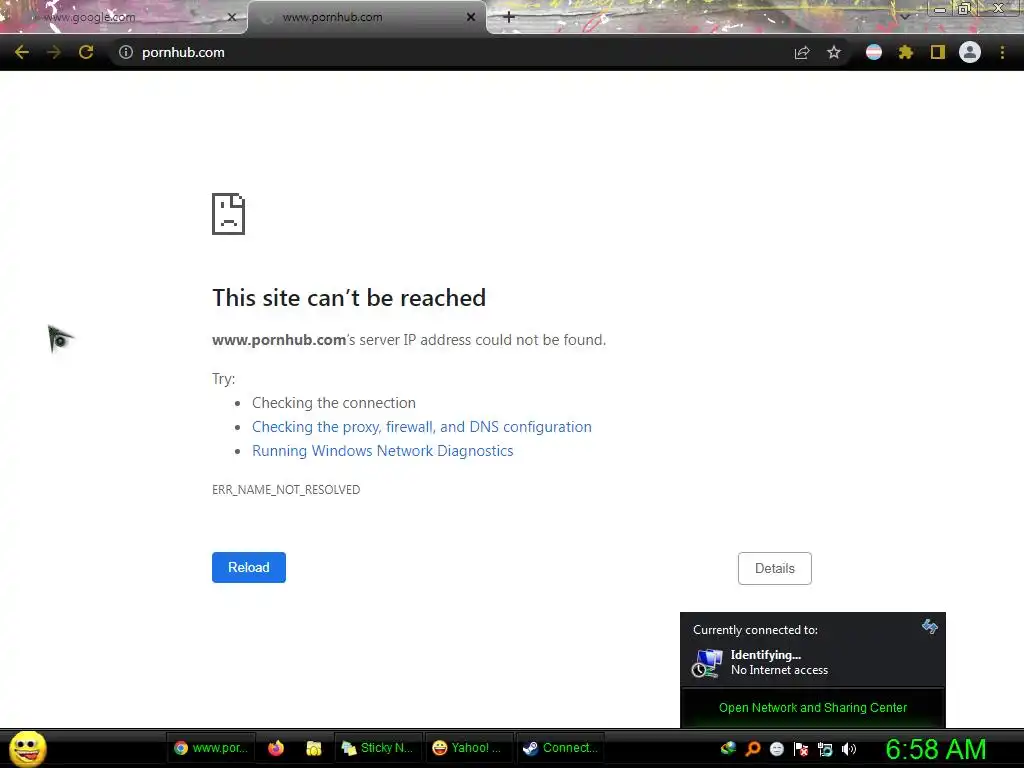
Task: Open the striped flag extension icon
Action: [x=874, y=52]
